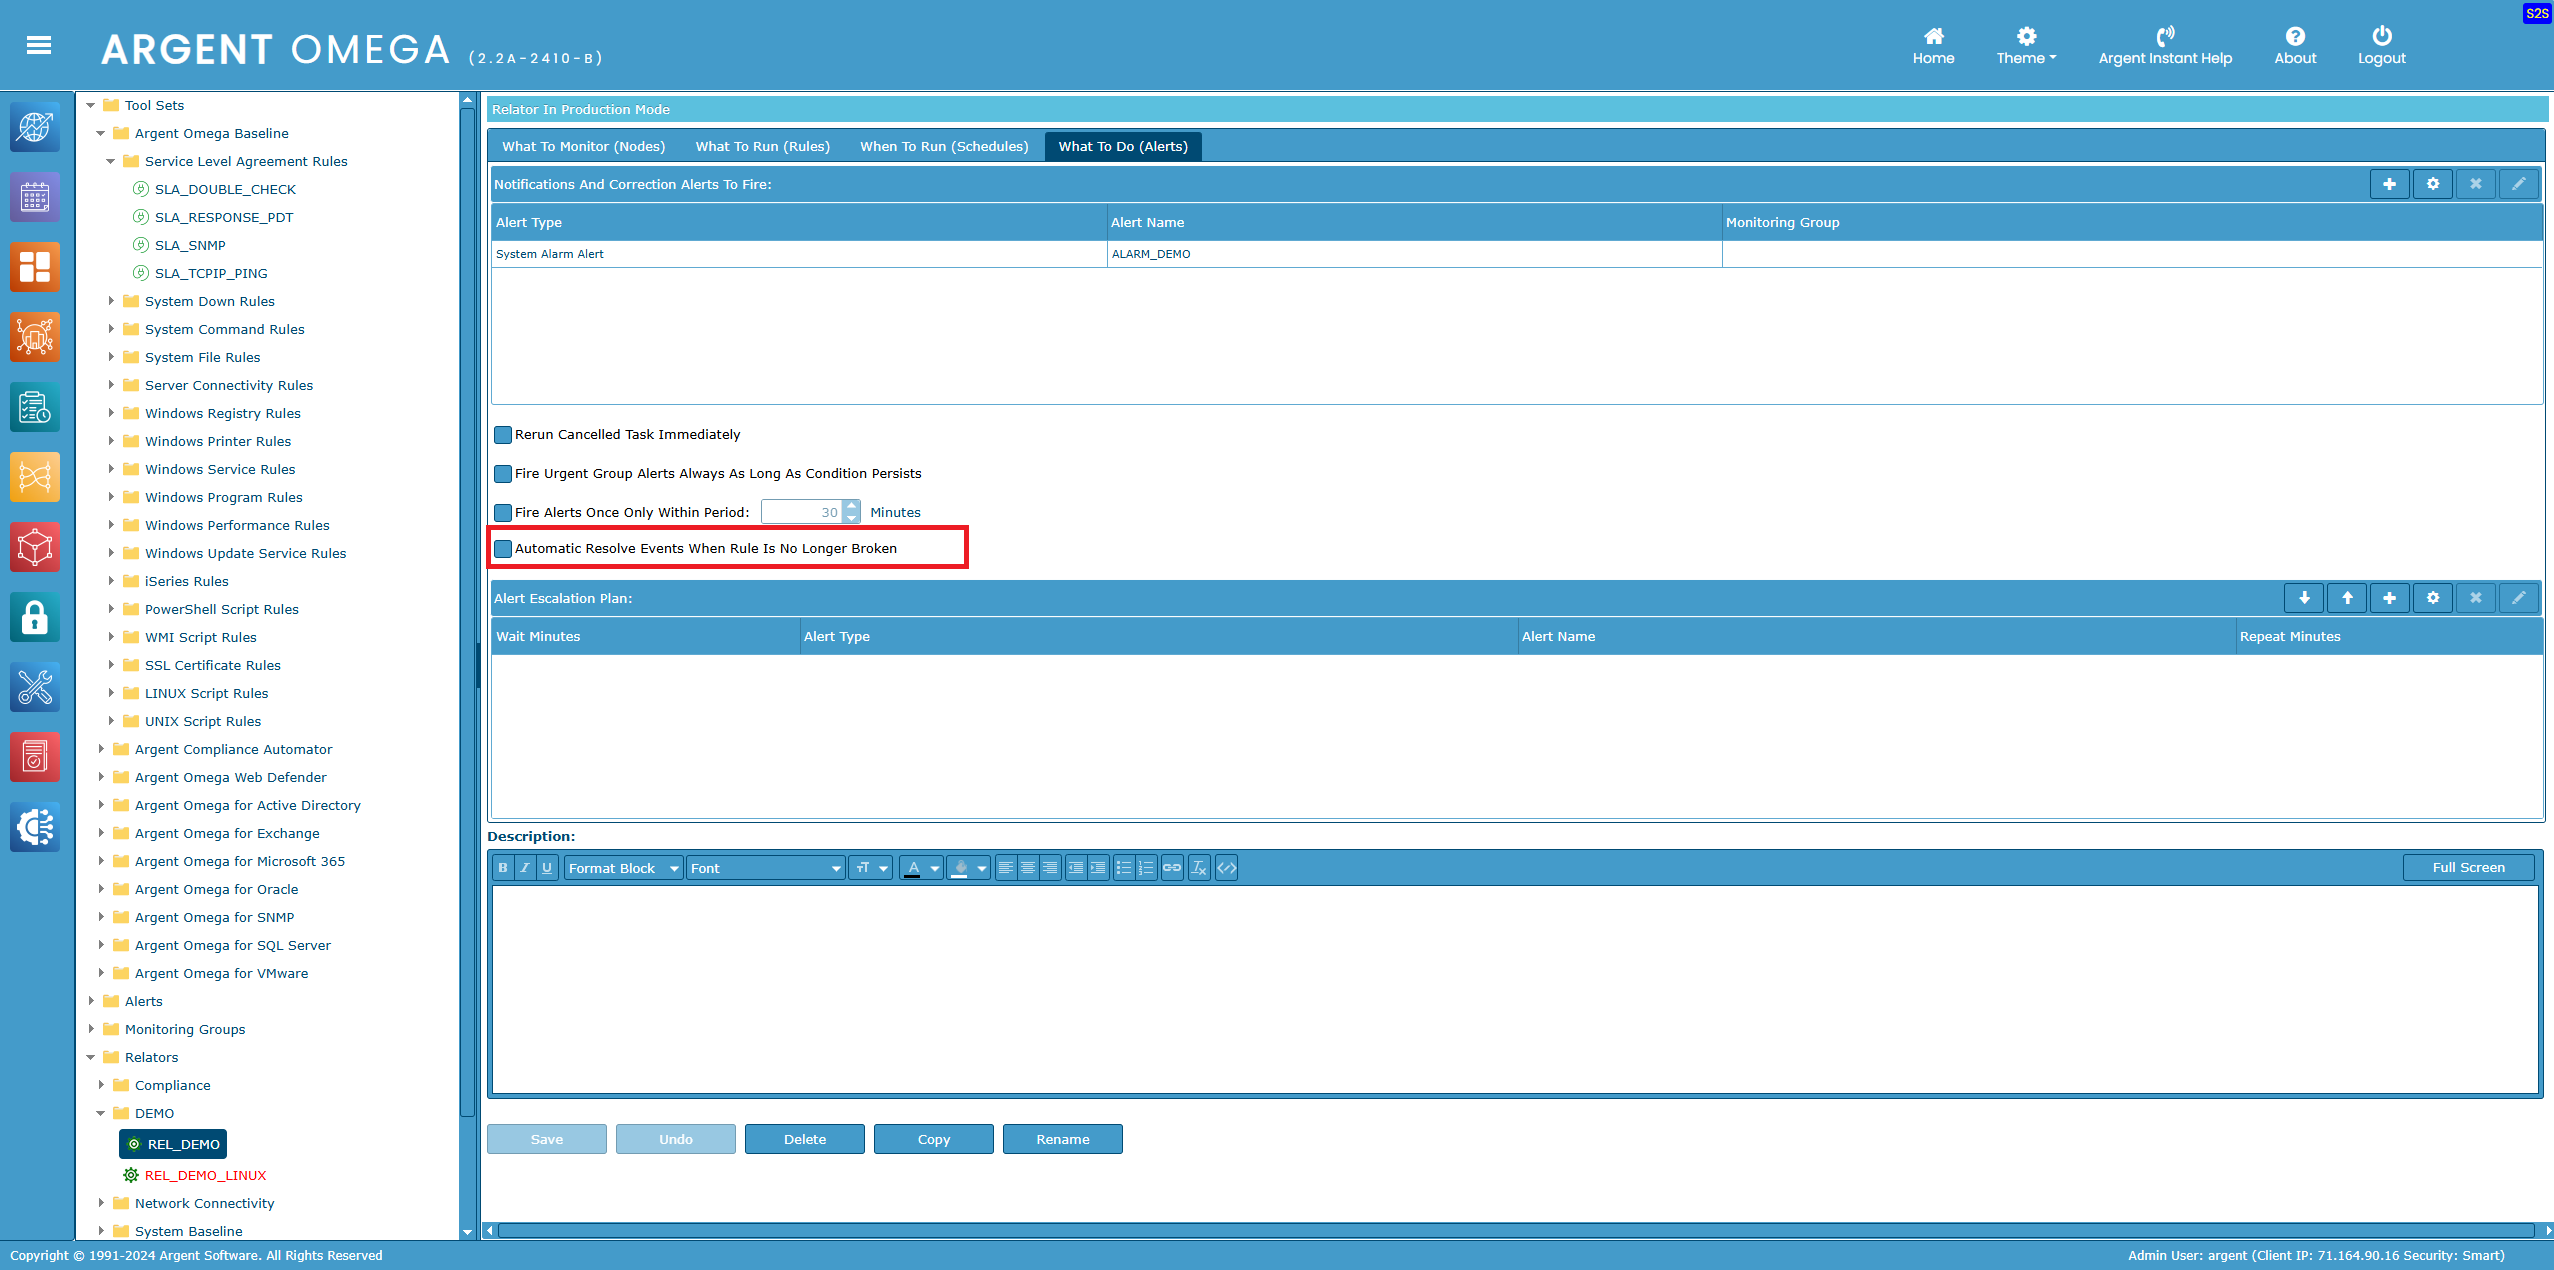Check Automatic Resolve Events When Rule Is No Longer Broken
Image resolution: width=2554 pixels, height=1270 pixels.
tap(503, 549)
